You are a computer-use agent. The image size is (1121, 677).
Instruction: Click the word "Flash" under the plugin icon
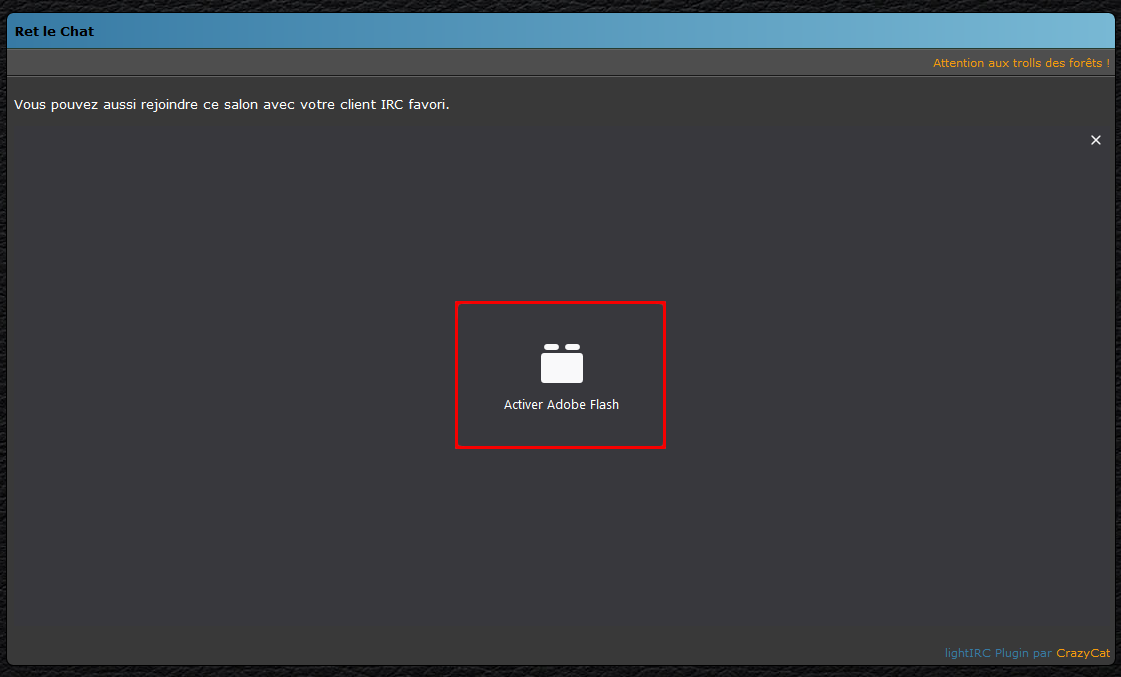[x=604, y=405]
